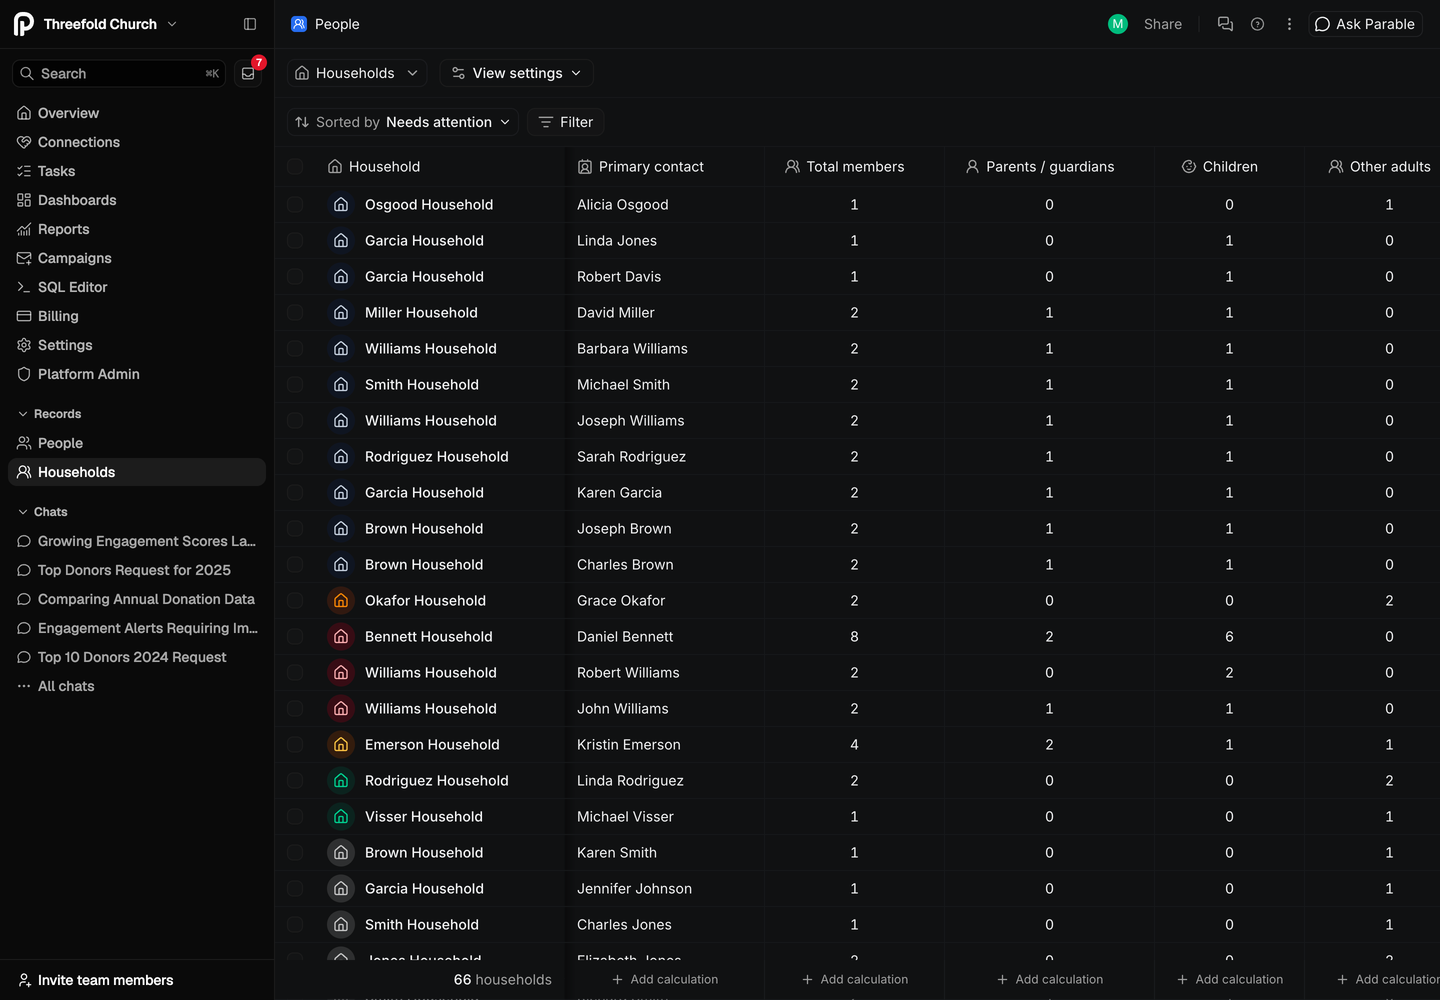Check the Miller Household row checkbox
The image size is (1440, 1000).
pyautogui.click(x=295, y=313)
